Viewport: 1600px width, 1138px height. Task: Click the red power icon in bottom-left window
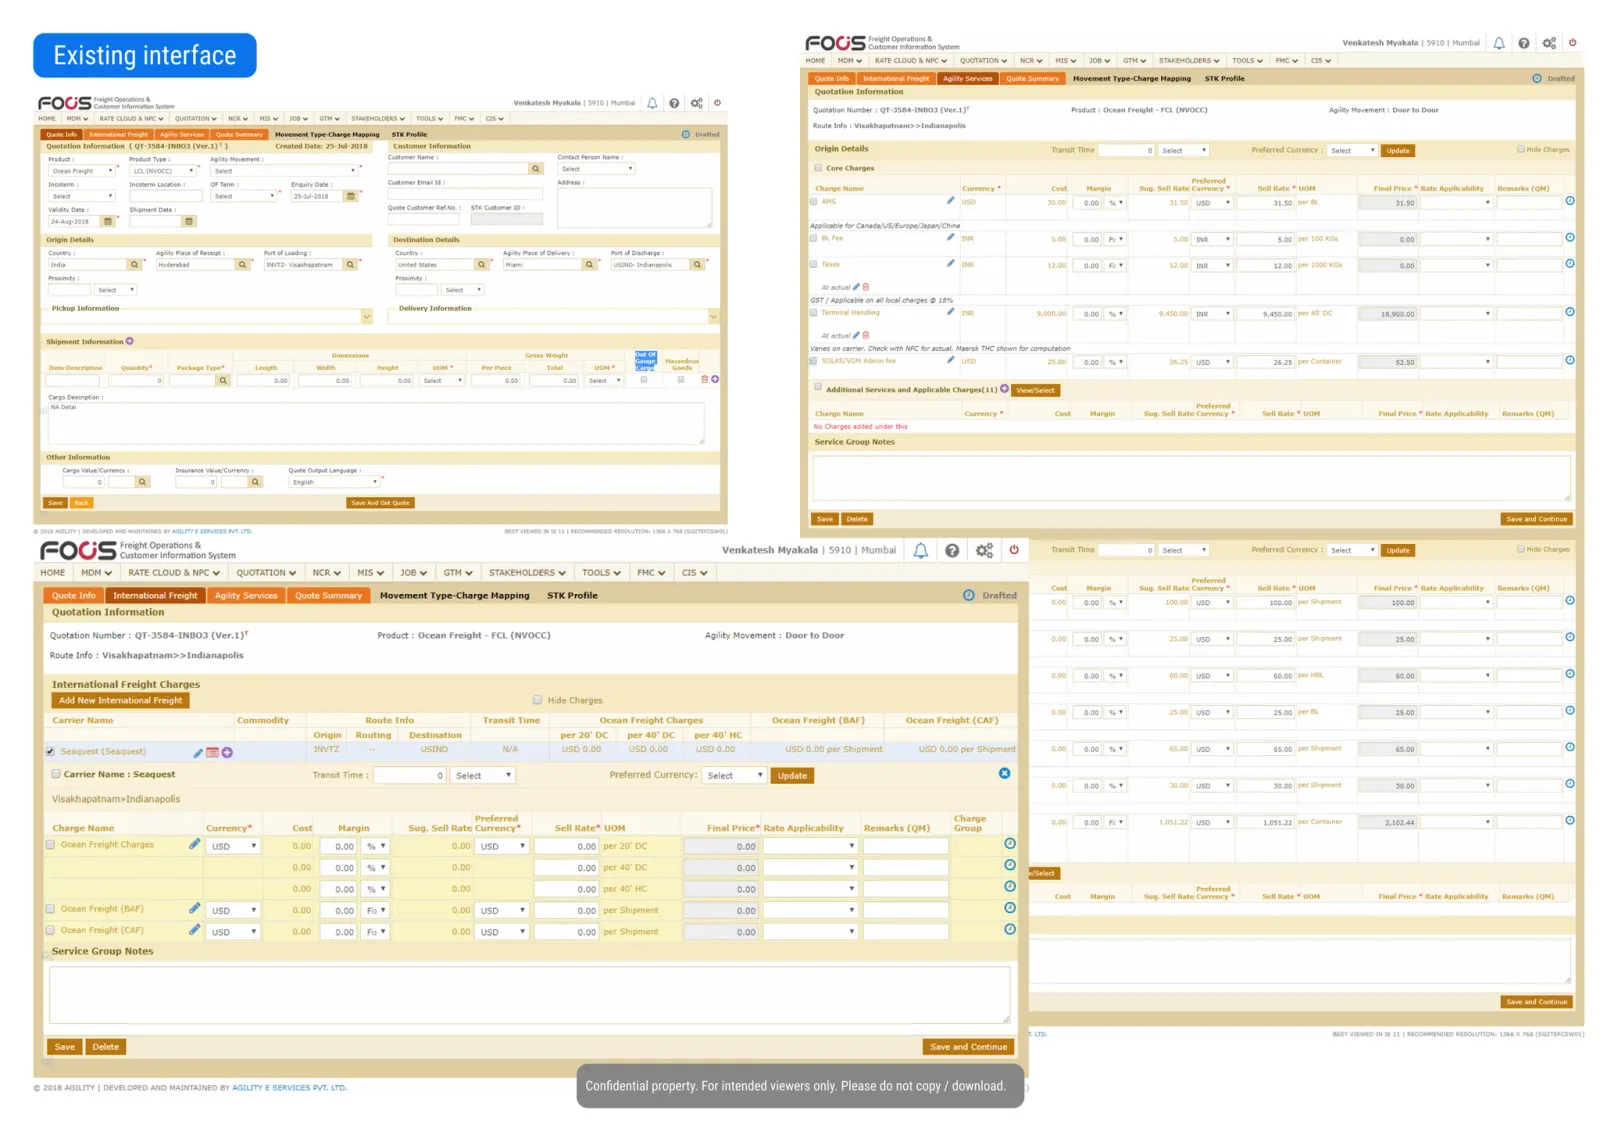click(x=1014, y=550)
